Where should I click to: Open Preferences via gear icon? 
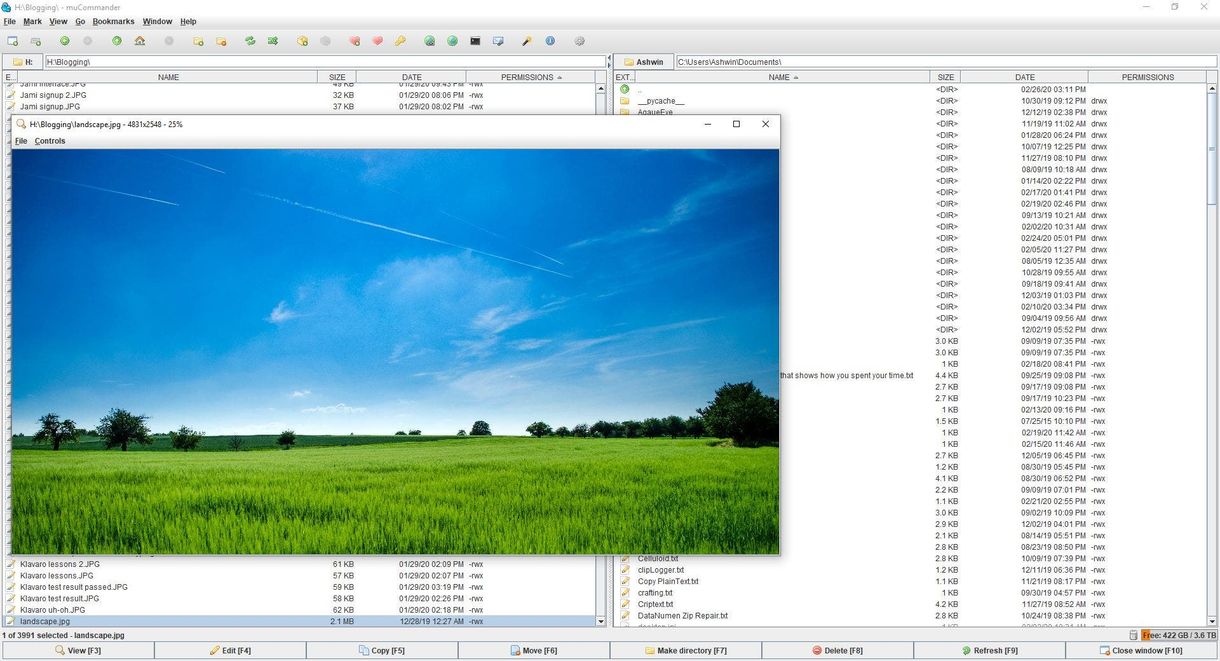coord(579,41)
